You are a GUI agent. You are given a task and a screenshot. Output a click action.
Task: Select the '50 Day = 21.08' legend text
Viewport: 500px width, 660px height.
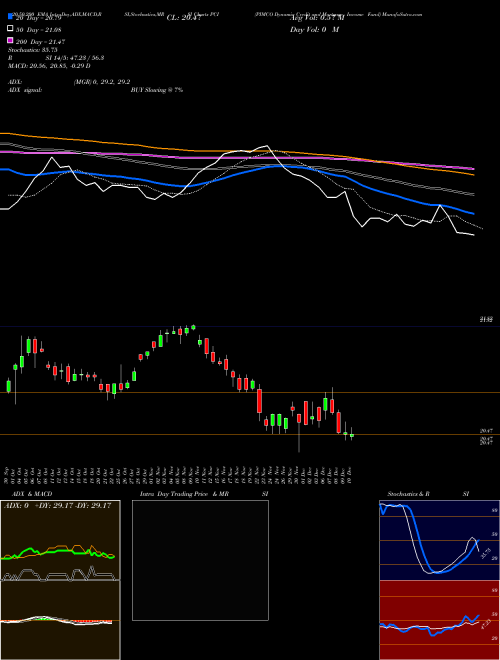pos(38,29)
